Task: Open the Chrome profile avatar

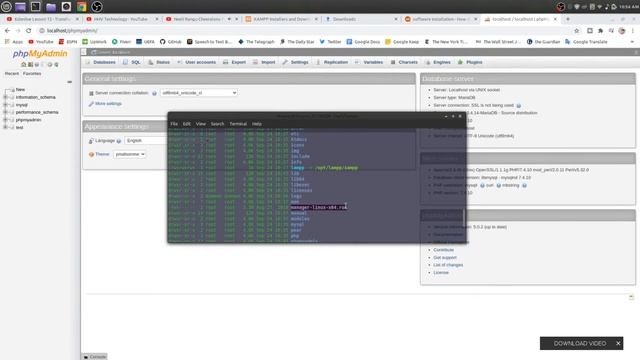Action: 622,31
